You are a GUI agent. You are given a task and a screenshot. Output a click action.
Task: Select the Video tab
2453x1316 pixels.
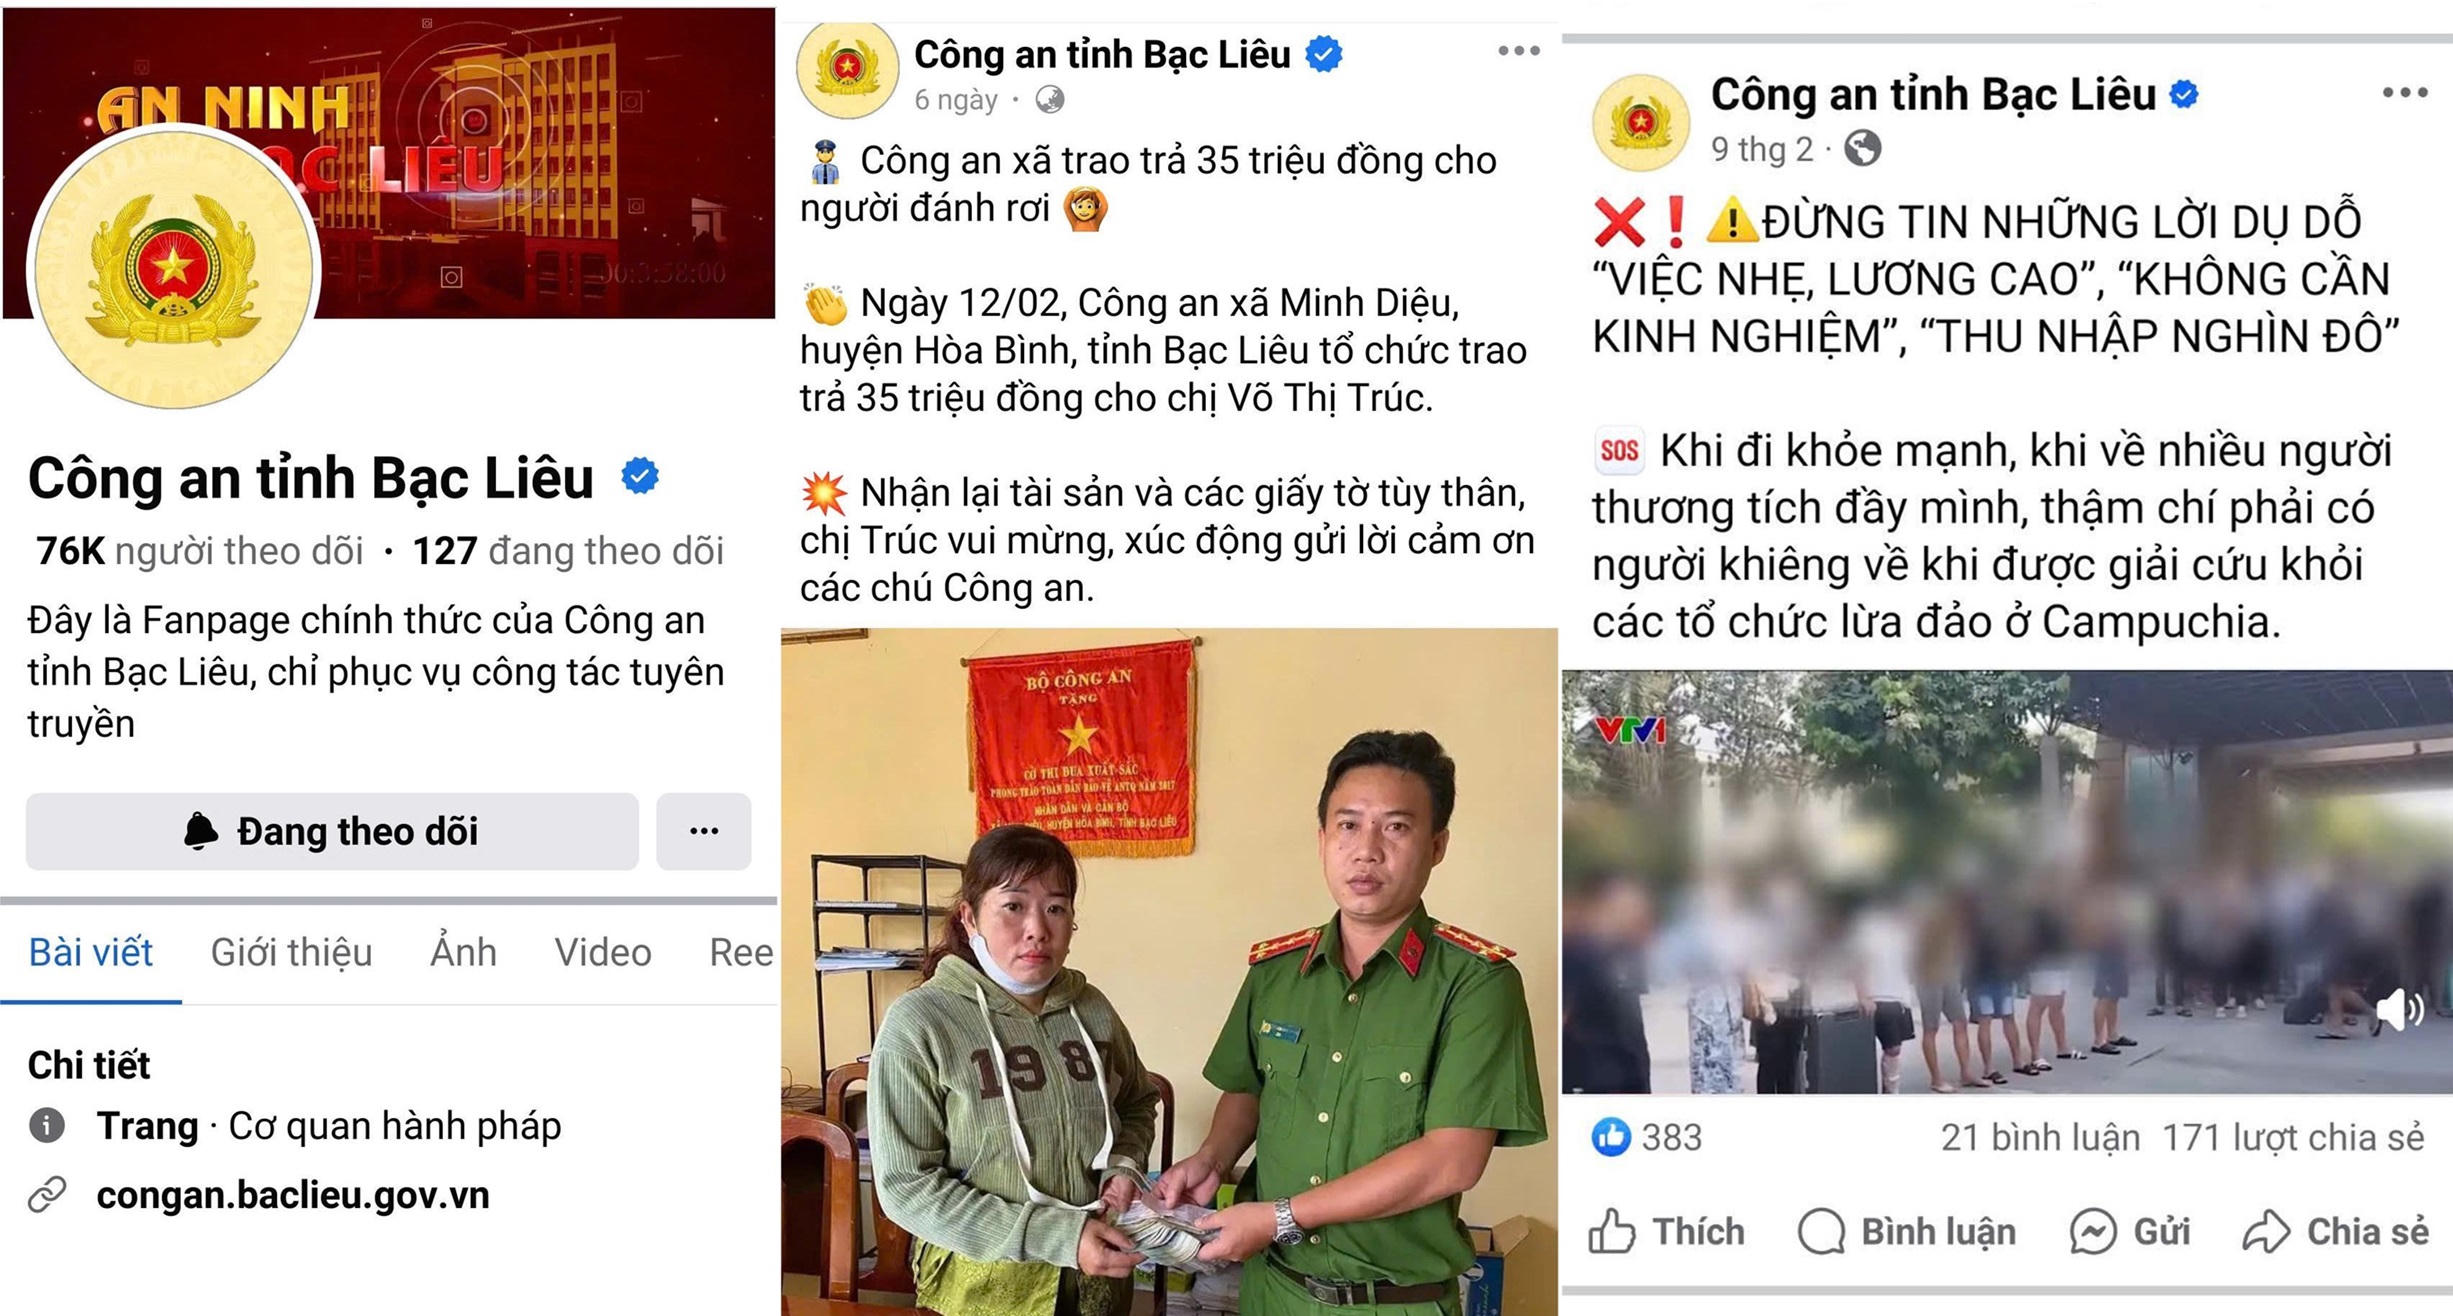point(603,952)
